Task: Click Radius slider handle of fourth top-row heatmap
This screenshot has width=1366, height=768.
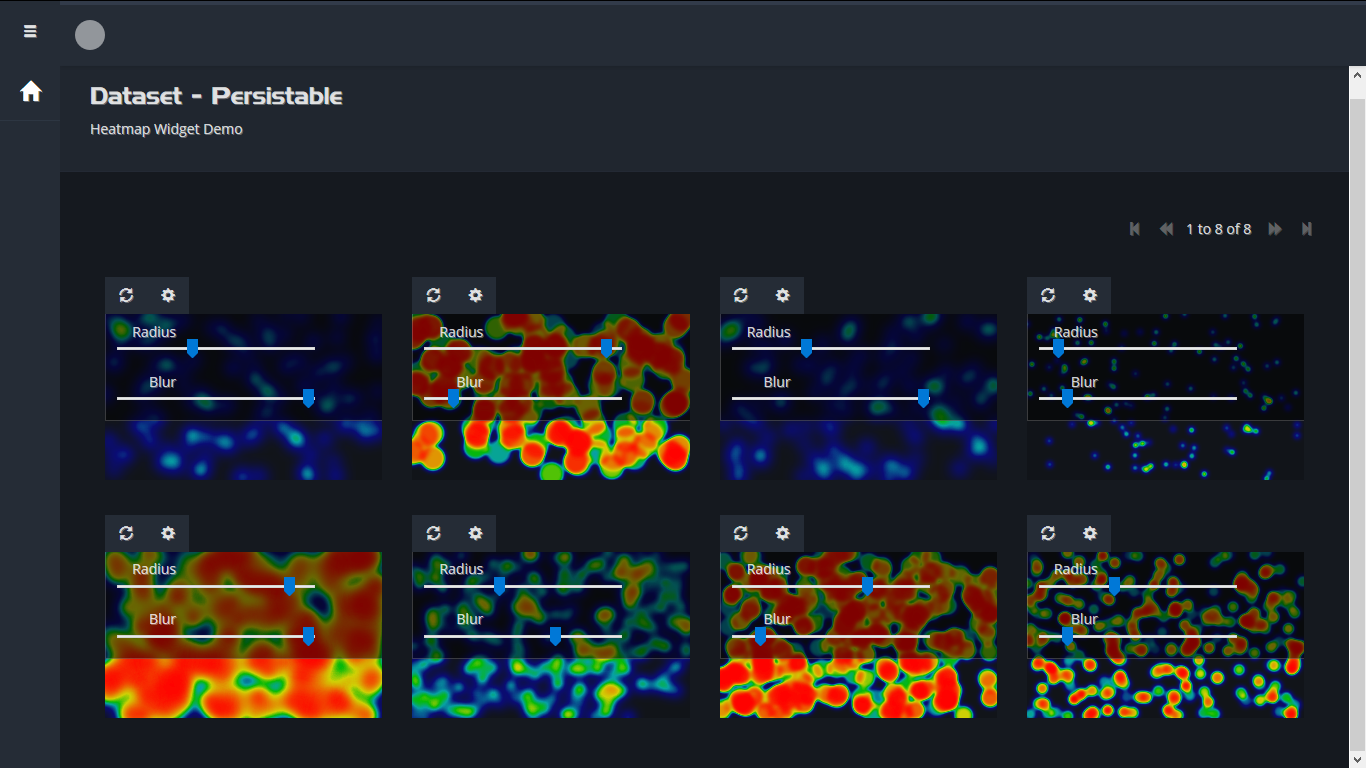Action: [1058, 348]
